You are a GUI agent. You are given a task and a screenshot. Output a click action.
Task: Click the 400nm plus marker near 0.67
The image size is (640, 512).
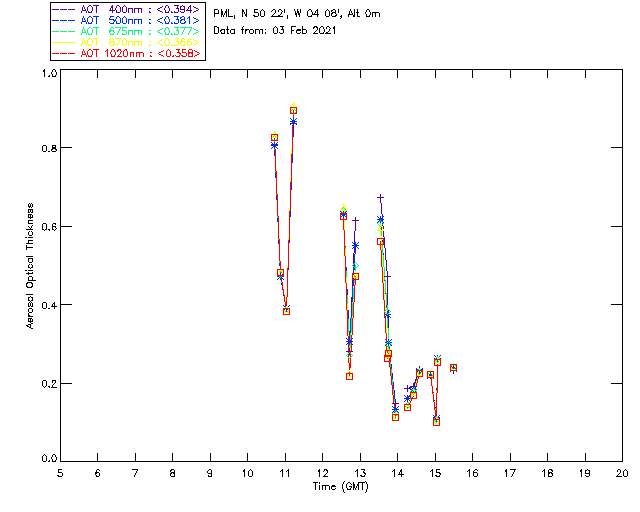(380, 198)
